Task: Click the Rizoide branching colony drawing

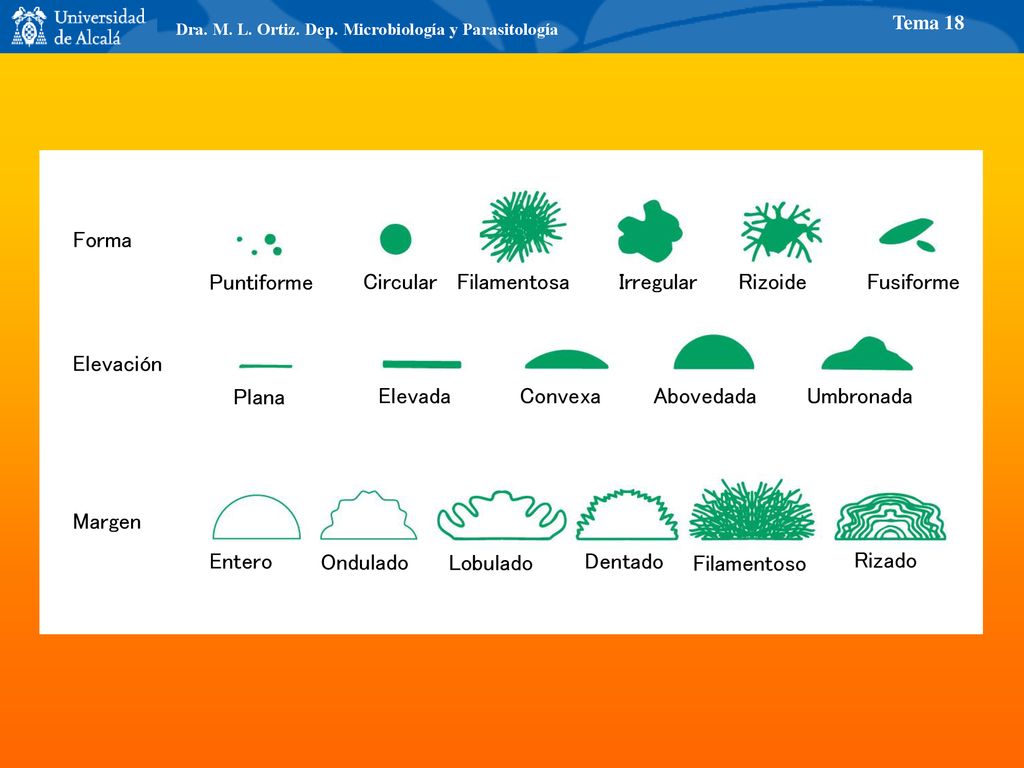Action: 781,231
